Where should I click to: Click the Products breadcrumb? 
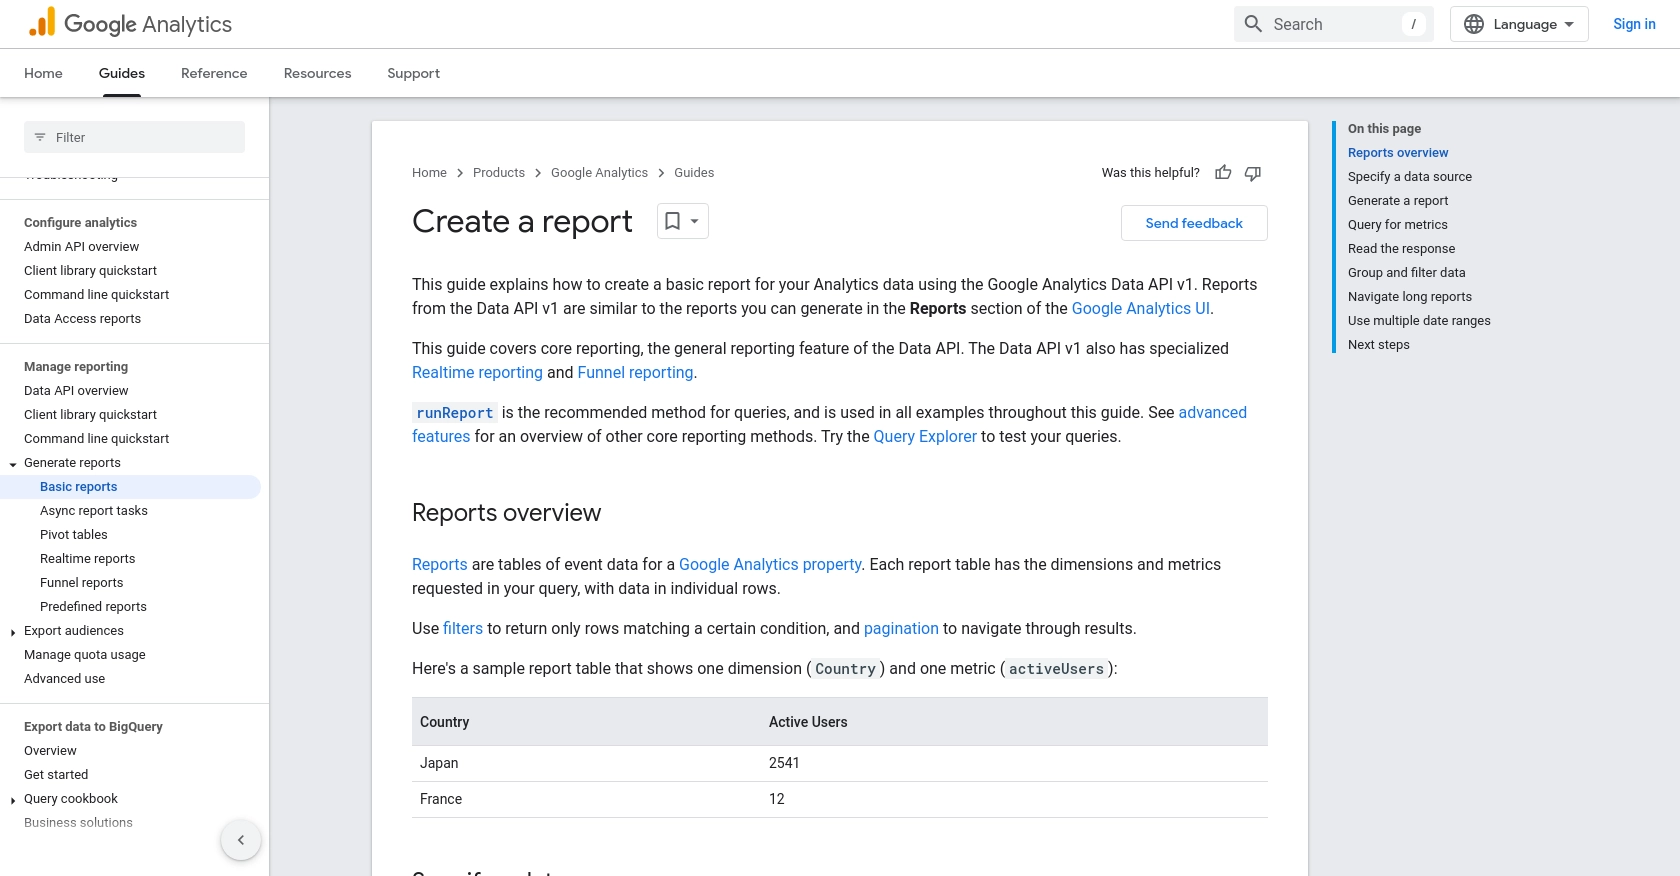(x=499, y=173)
